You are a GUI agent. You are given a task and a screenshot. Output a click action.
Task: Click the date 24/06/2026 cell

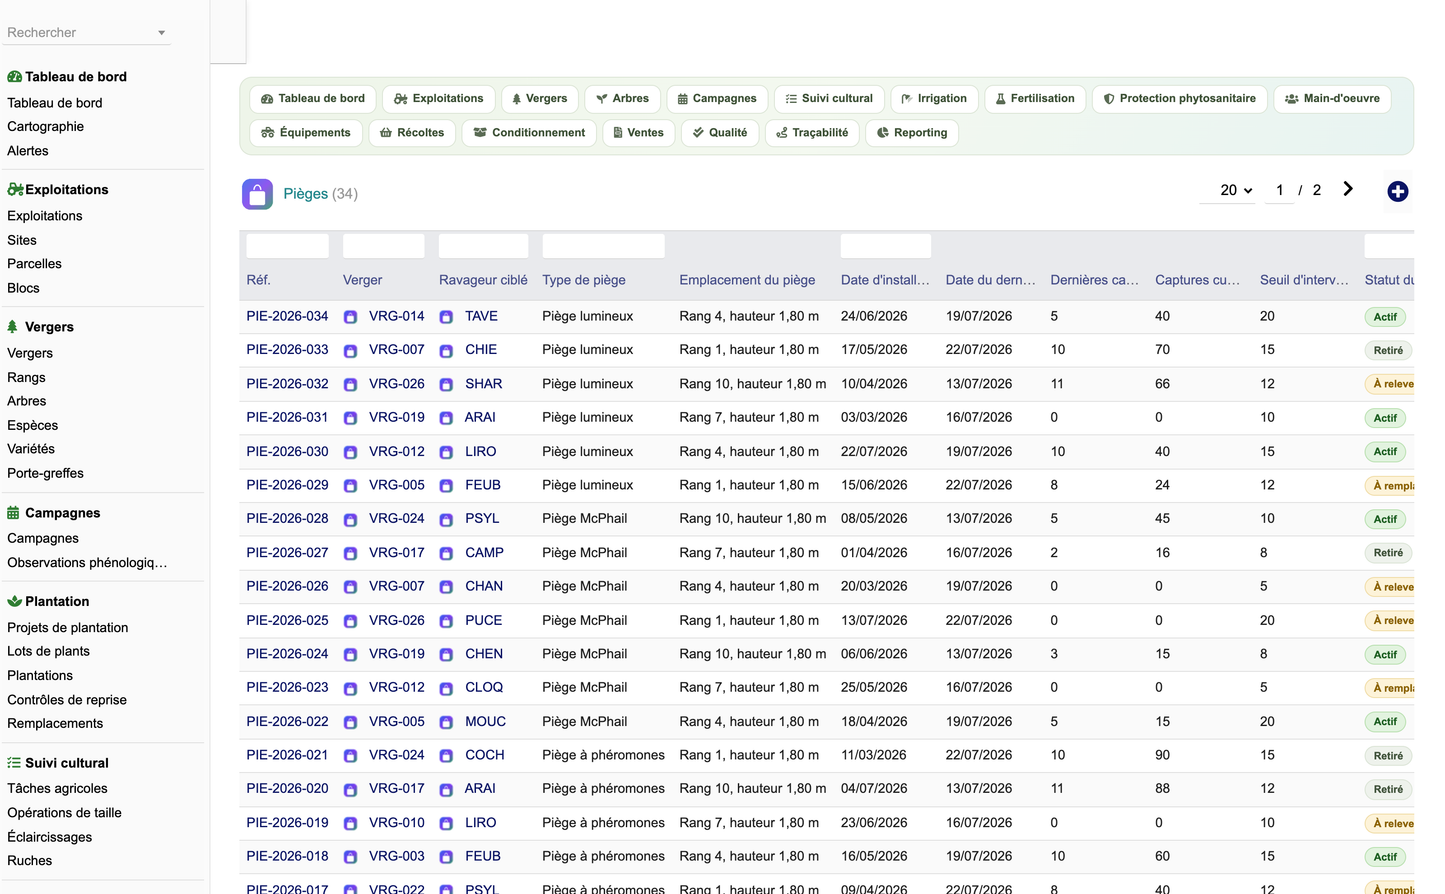[x=874, y=316]
